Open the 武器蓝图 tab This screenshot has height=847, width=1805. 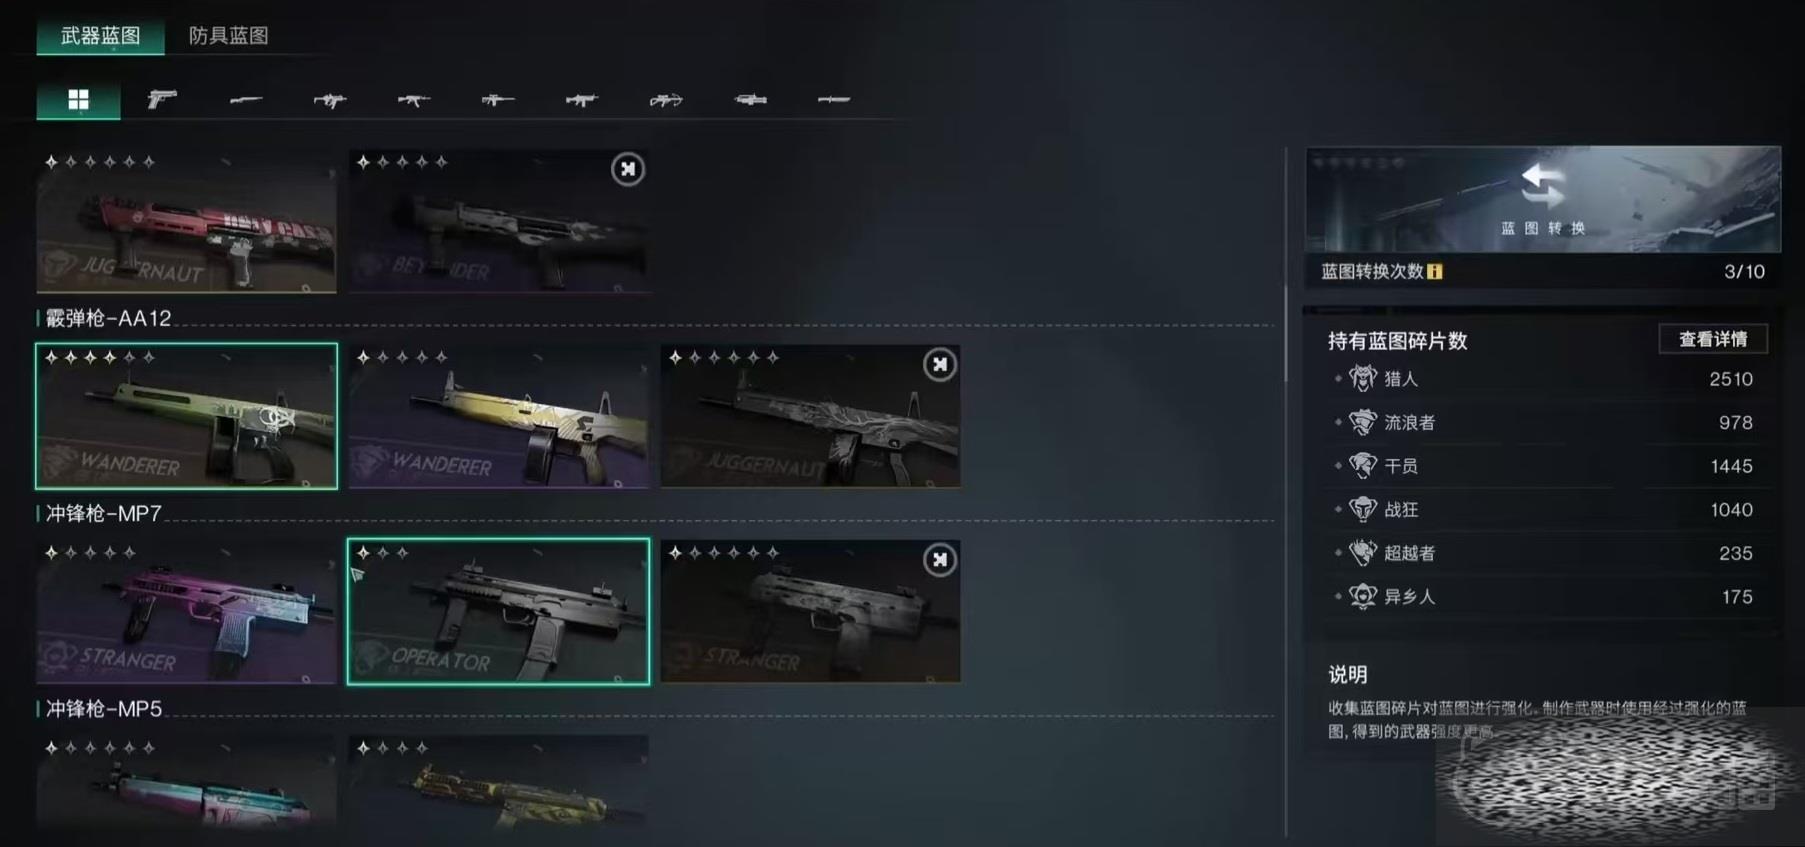pos(100,36)
